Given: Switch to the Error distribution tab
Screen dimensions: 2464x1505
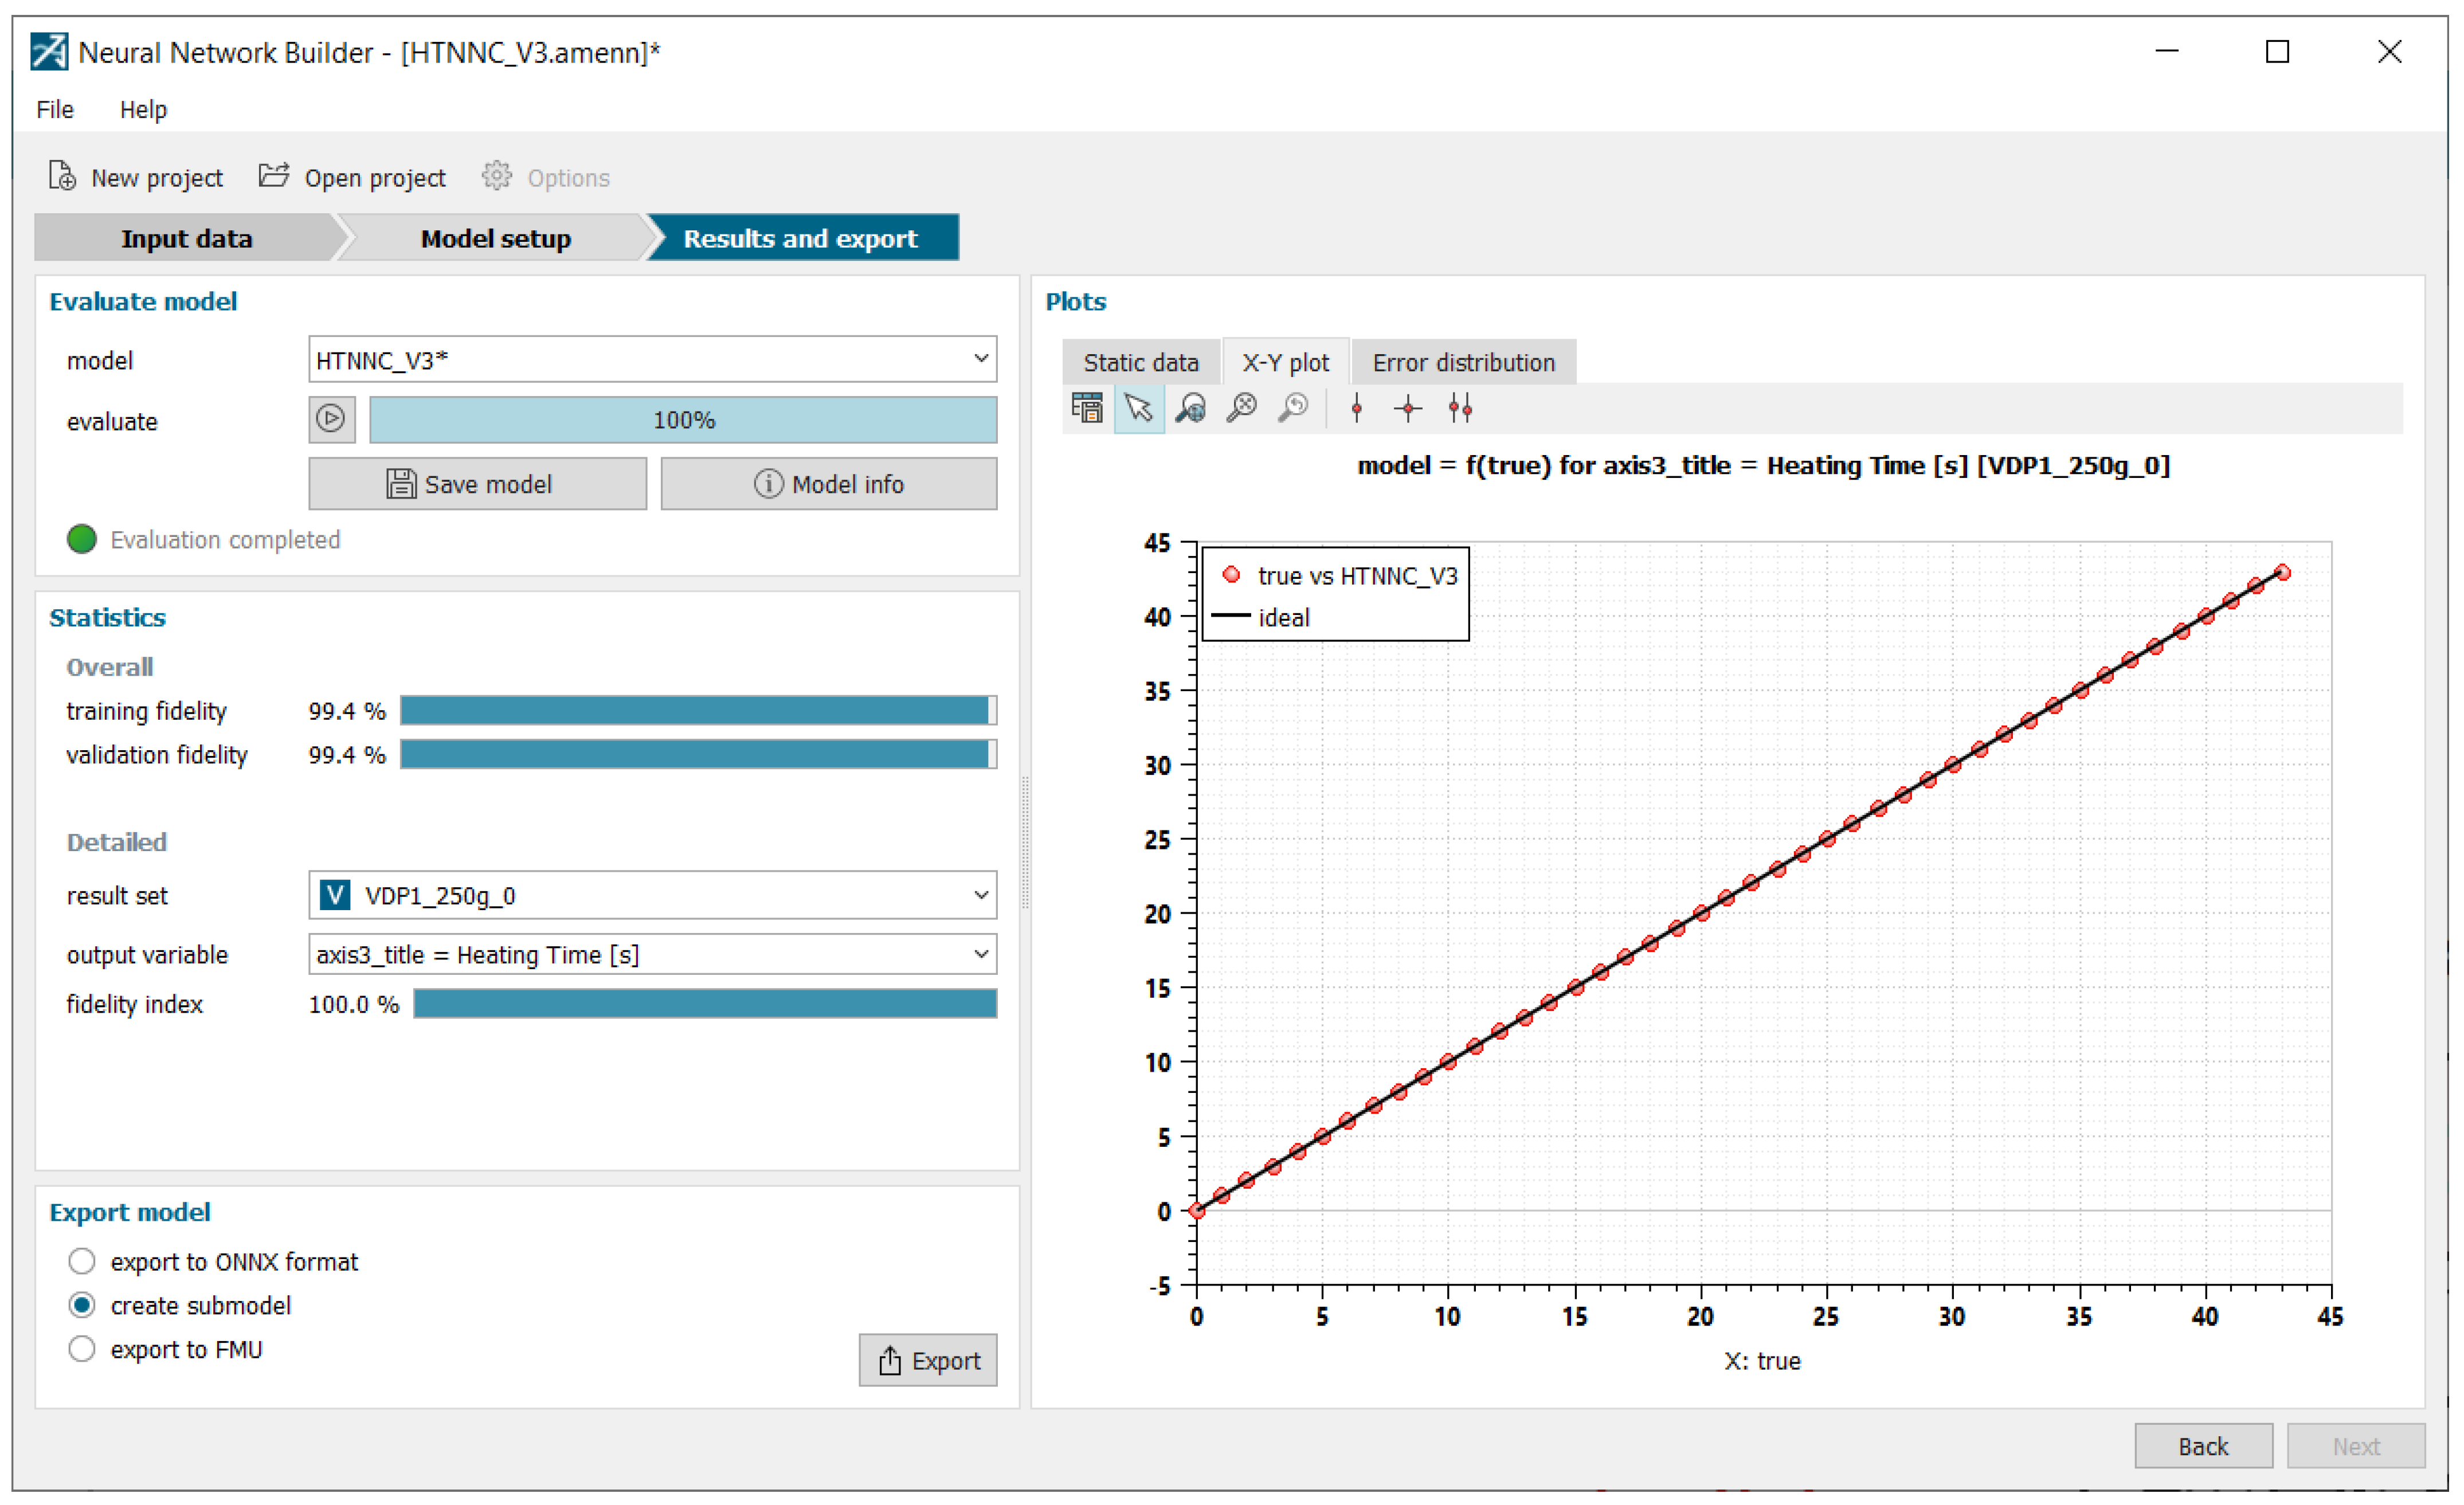Looking at the screenshot, I should click(1463, 362).
